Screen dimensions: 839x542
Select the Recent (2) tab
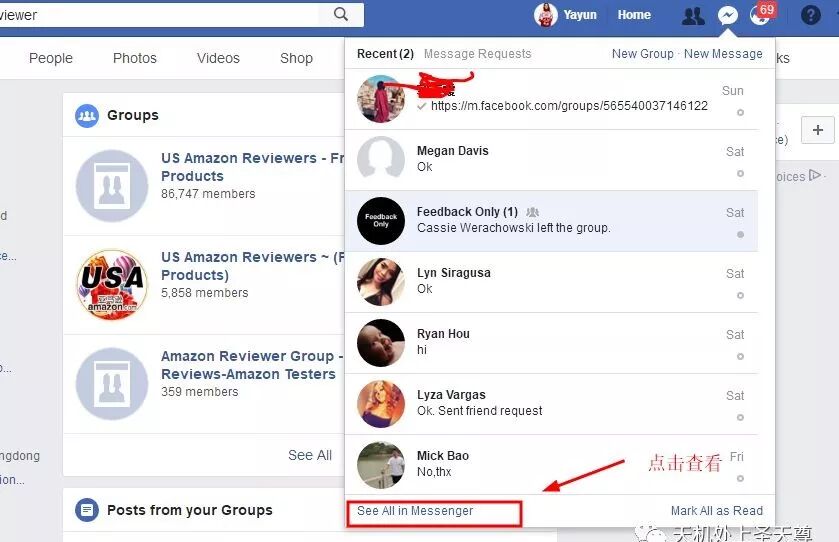pos(385,54)
